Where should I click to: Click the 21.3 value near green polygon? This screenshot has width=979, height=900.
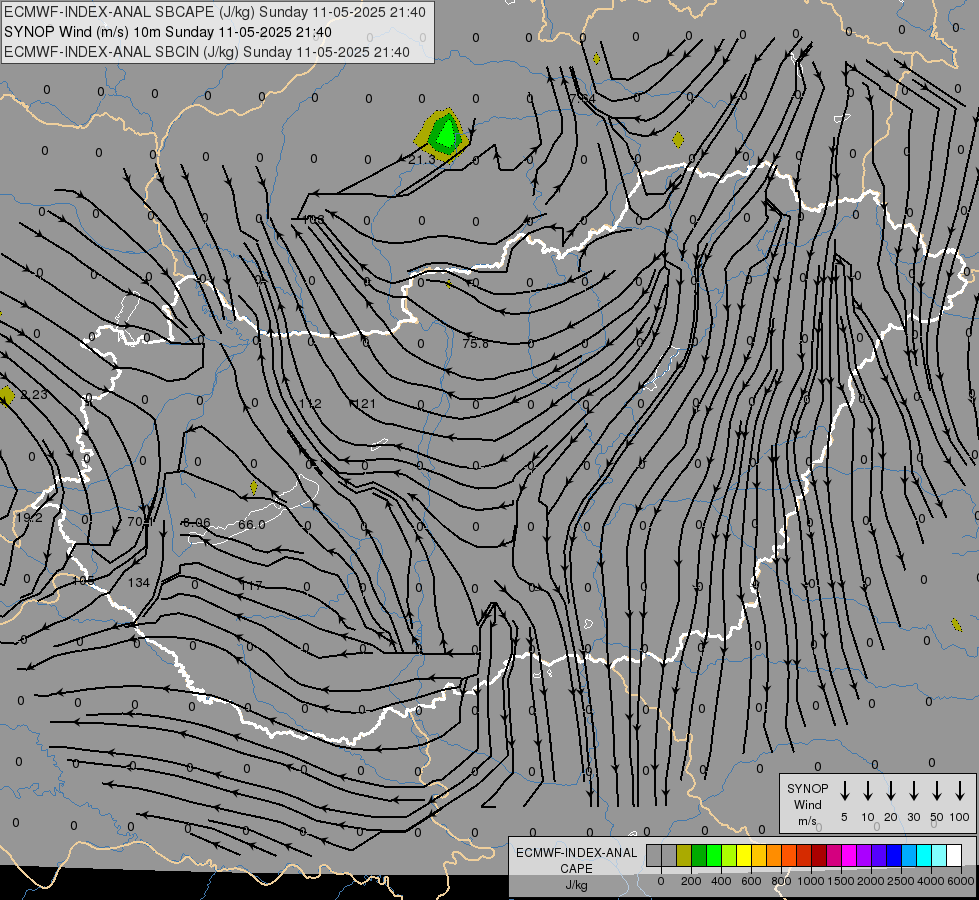pyautogui.click(x=421, y=160)
